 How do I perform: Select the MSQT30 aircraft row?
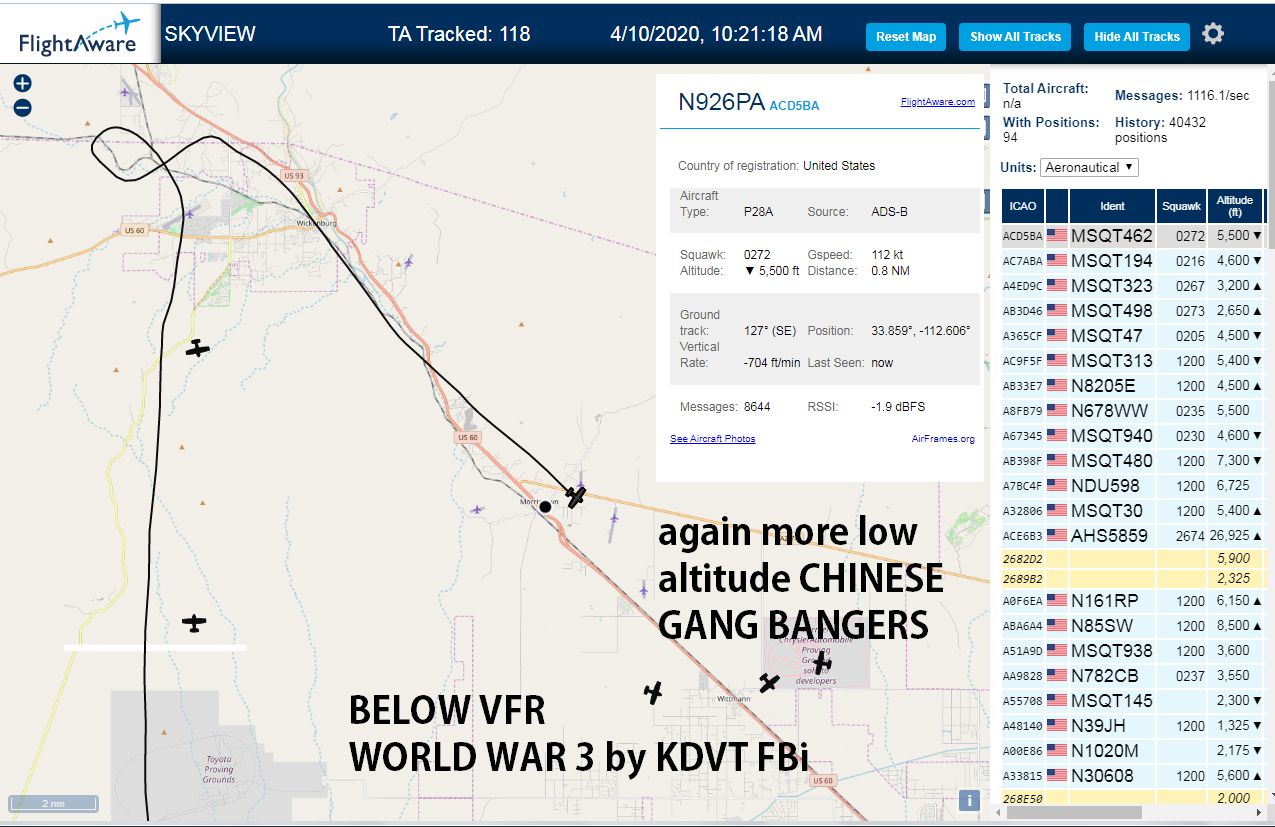click(1134, 511)
